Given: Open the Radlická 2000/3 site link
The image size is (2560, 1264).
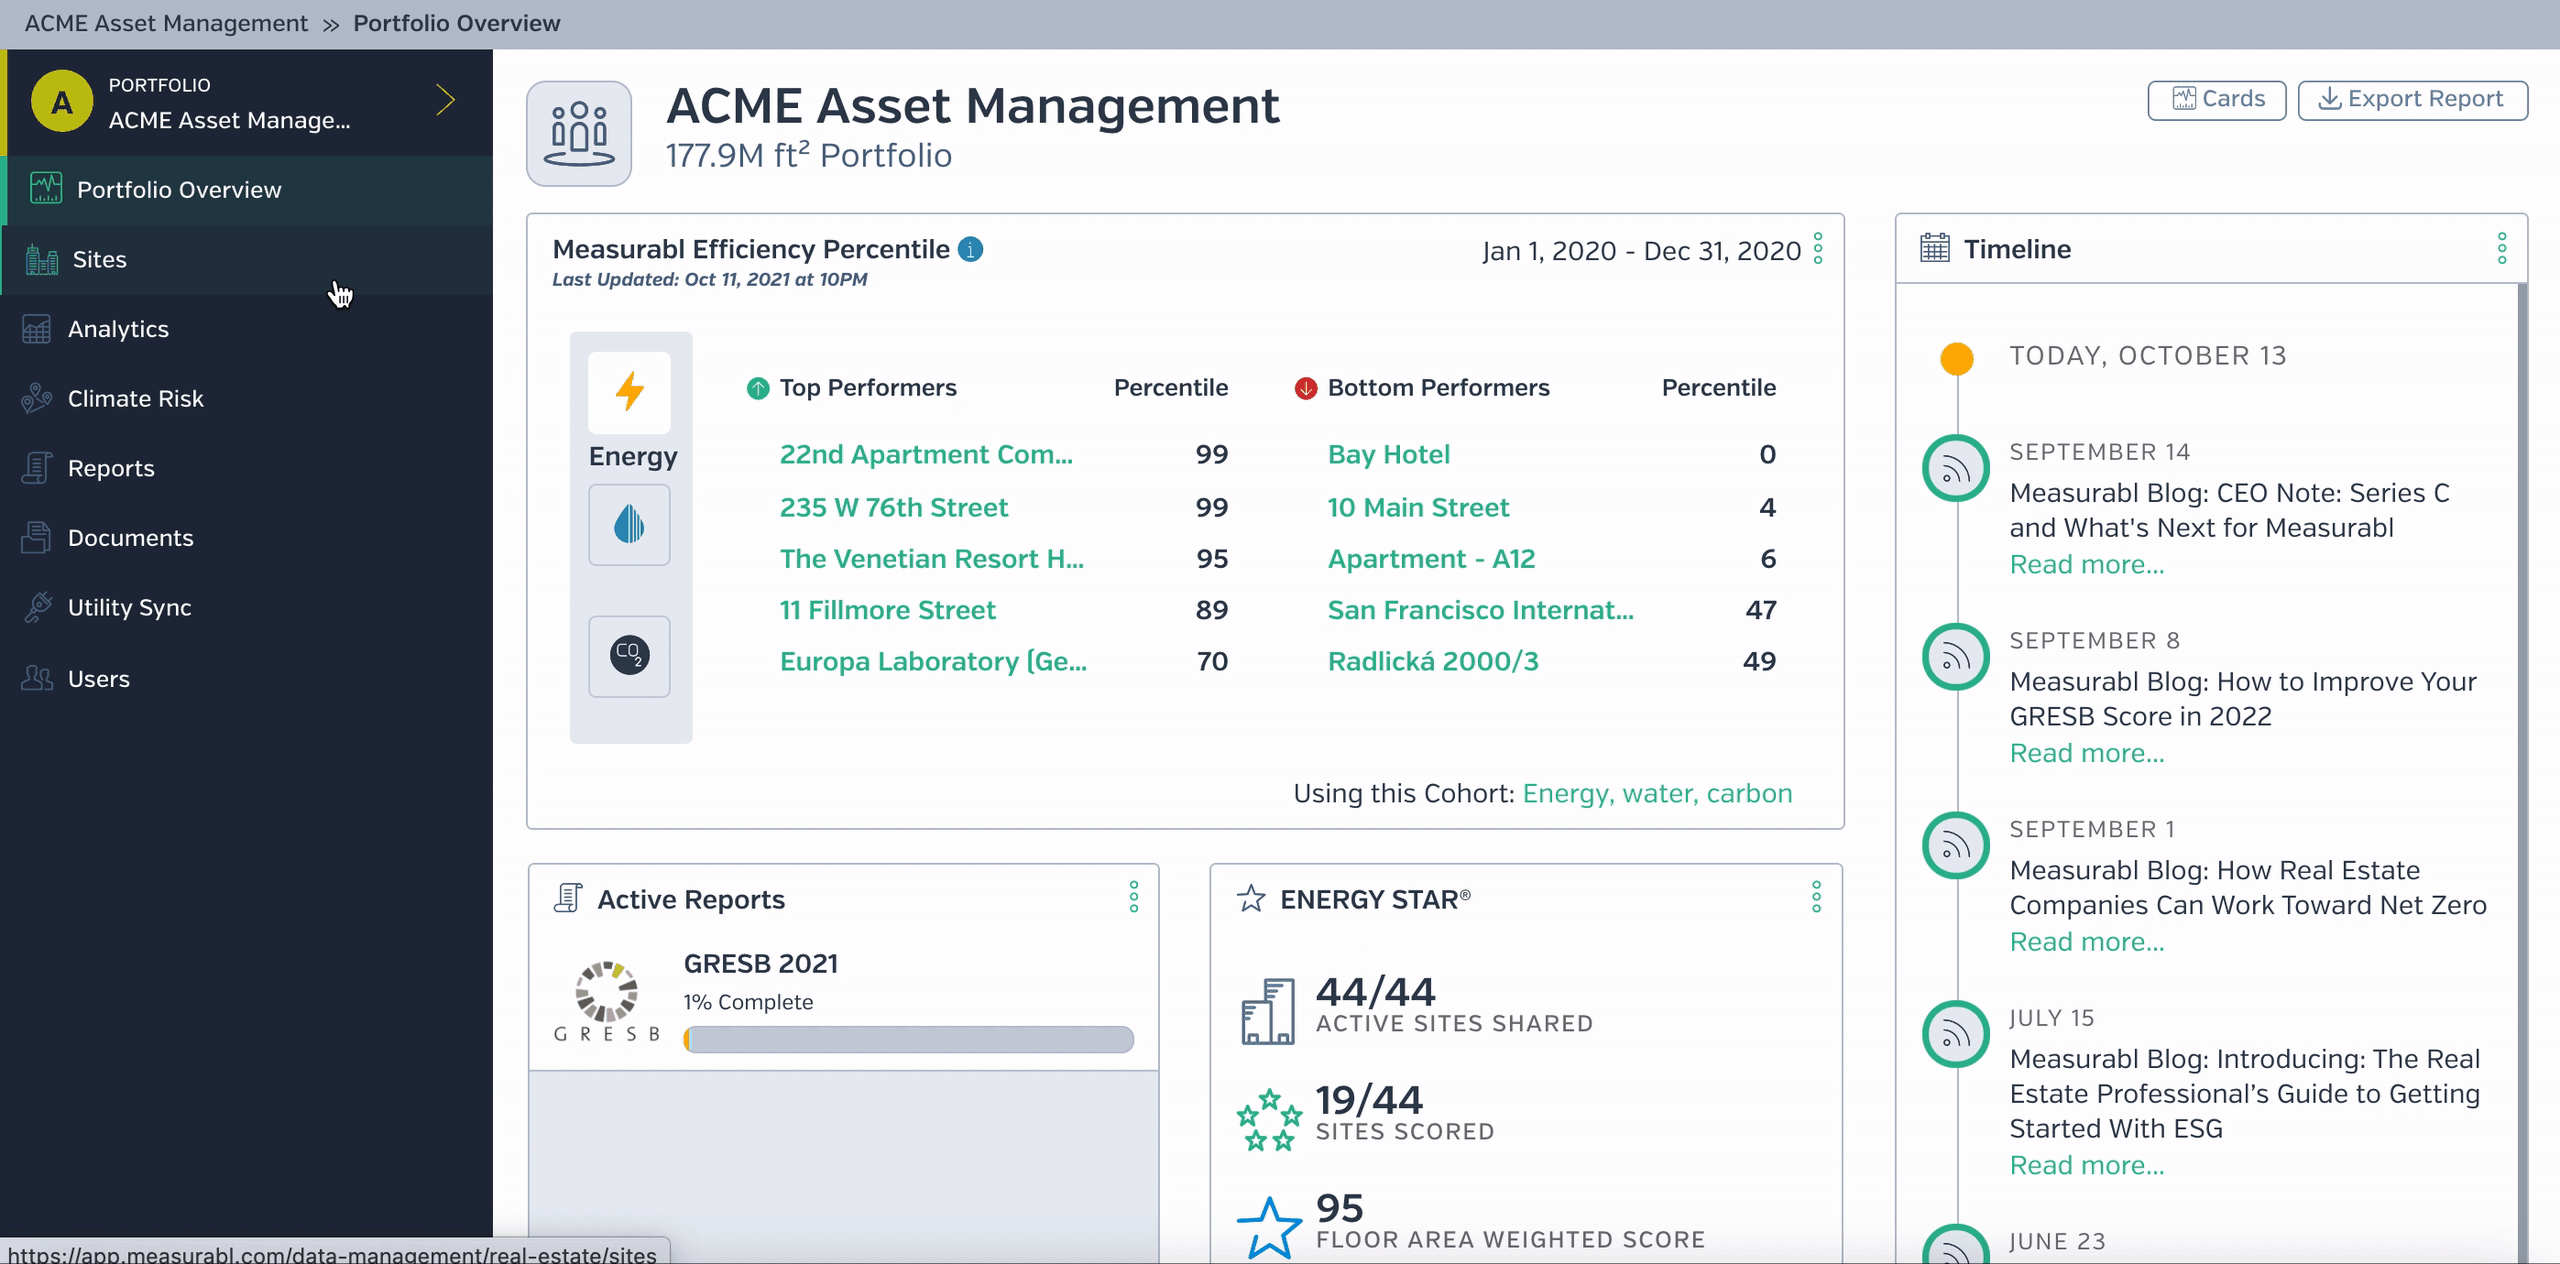Looking at the screenshot, I should point(1432,662).
